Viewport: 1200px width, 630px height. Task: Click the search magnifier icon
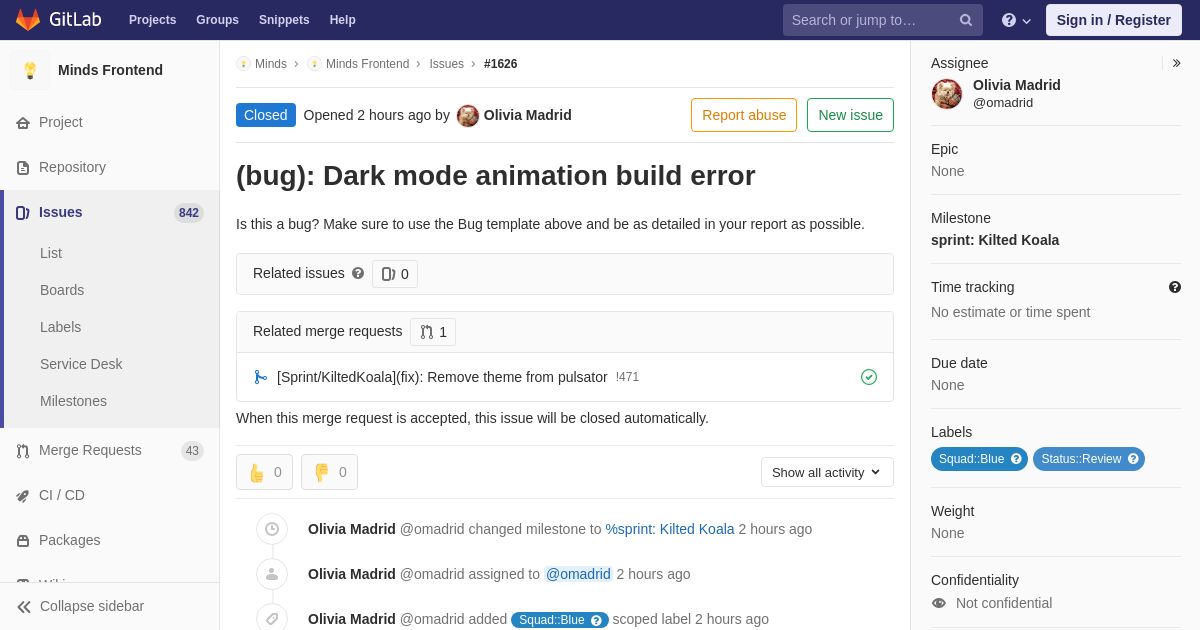click(x=966, y=20)
